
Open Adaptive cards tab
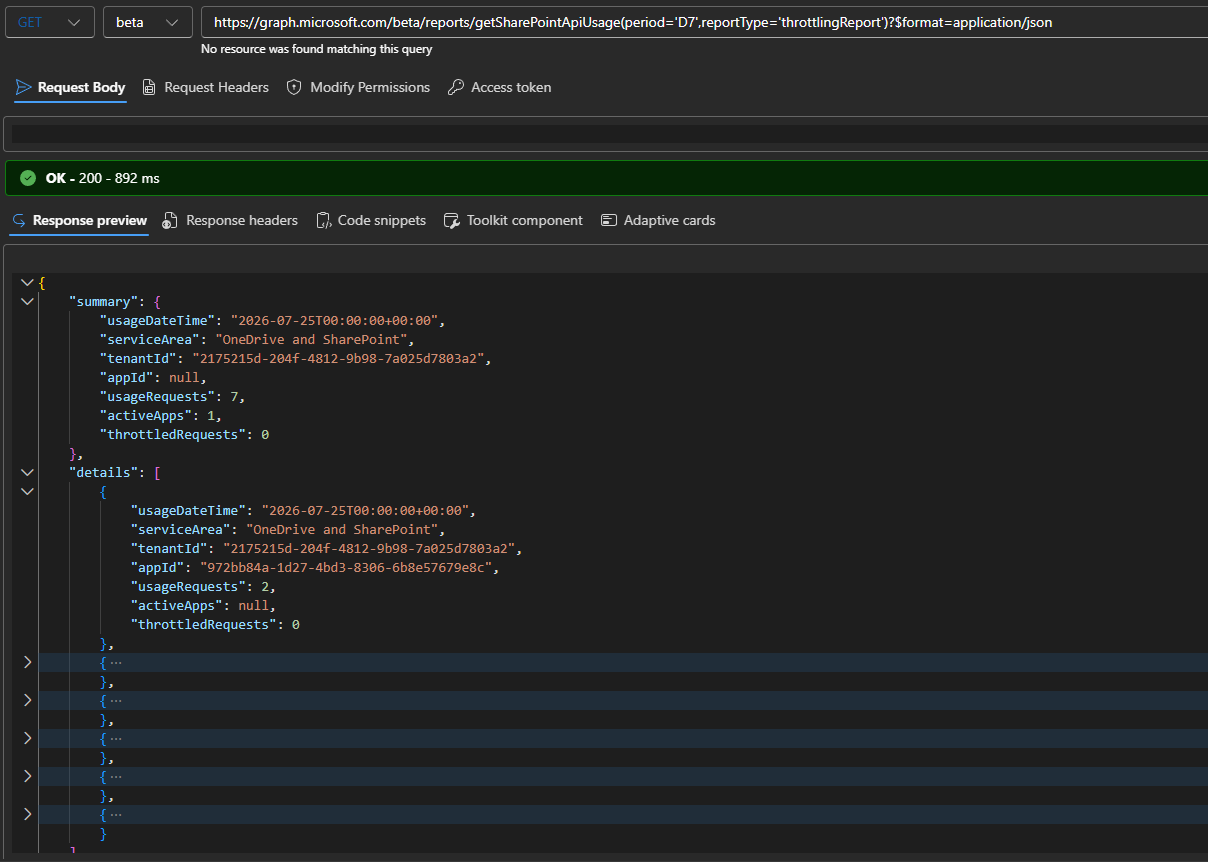click(658, 221)
